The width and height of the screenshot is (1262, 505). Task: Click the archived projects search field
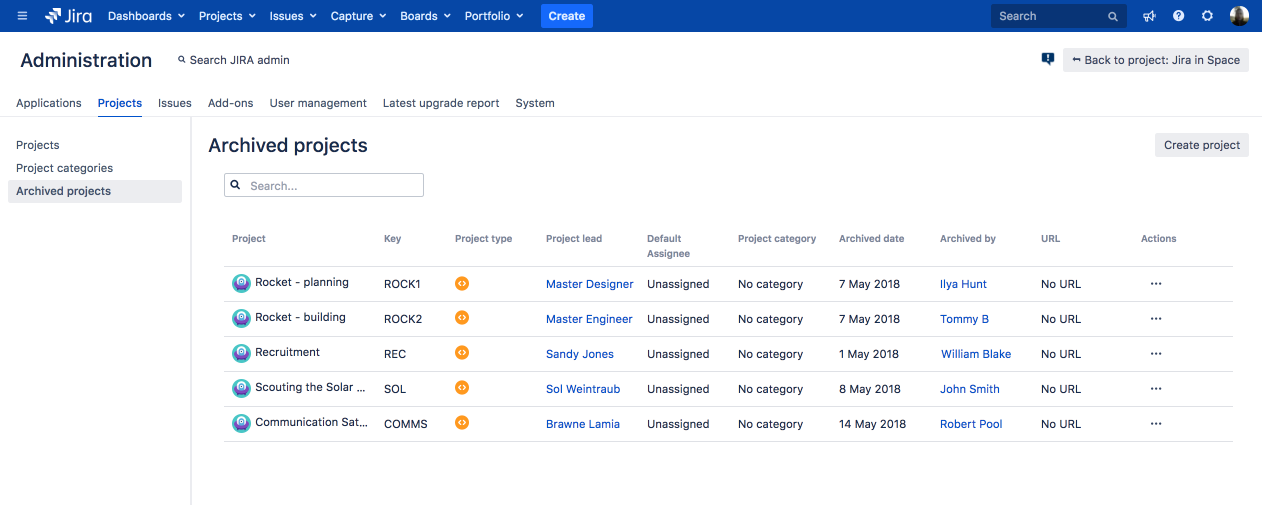click(x=330, y=186)
